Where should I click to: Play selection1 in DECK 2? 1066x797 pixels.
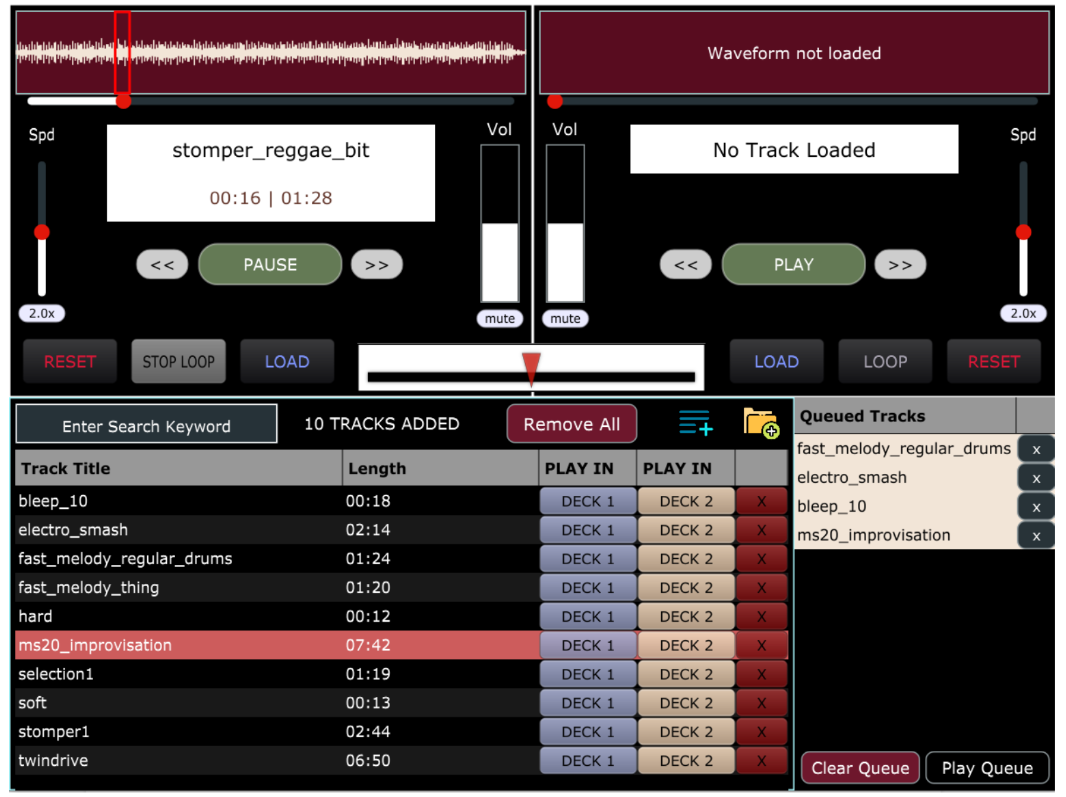pos(686,675)
